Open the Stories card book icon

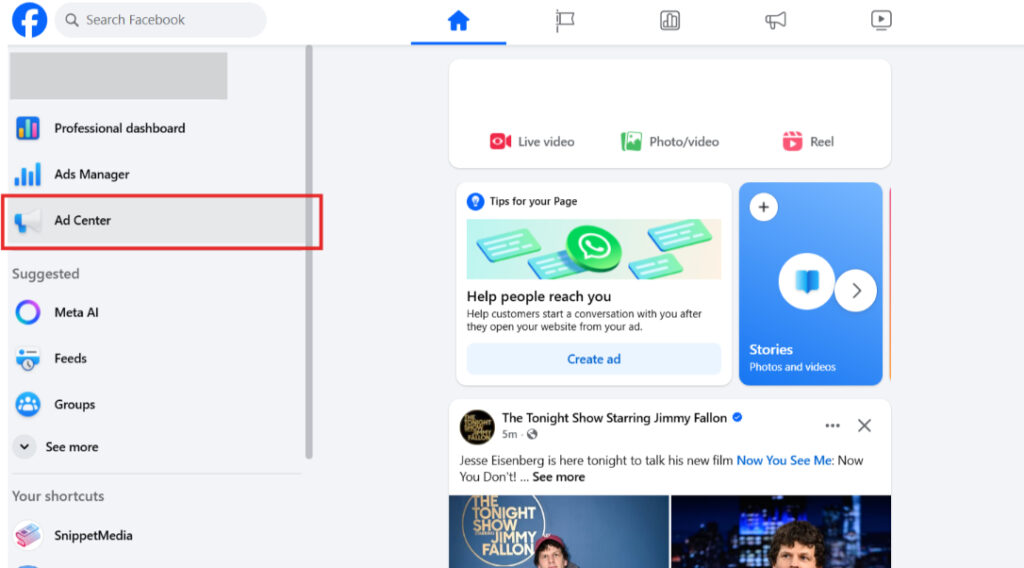click(x=807, y=281)
